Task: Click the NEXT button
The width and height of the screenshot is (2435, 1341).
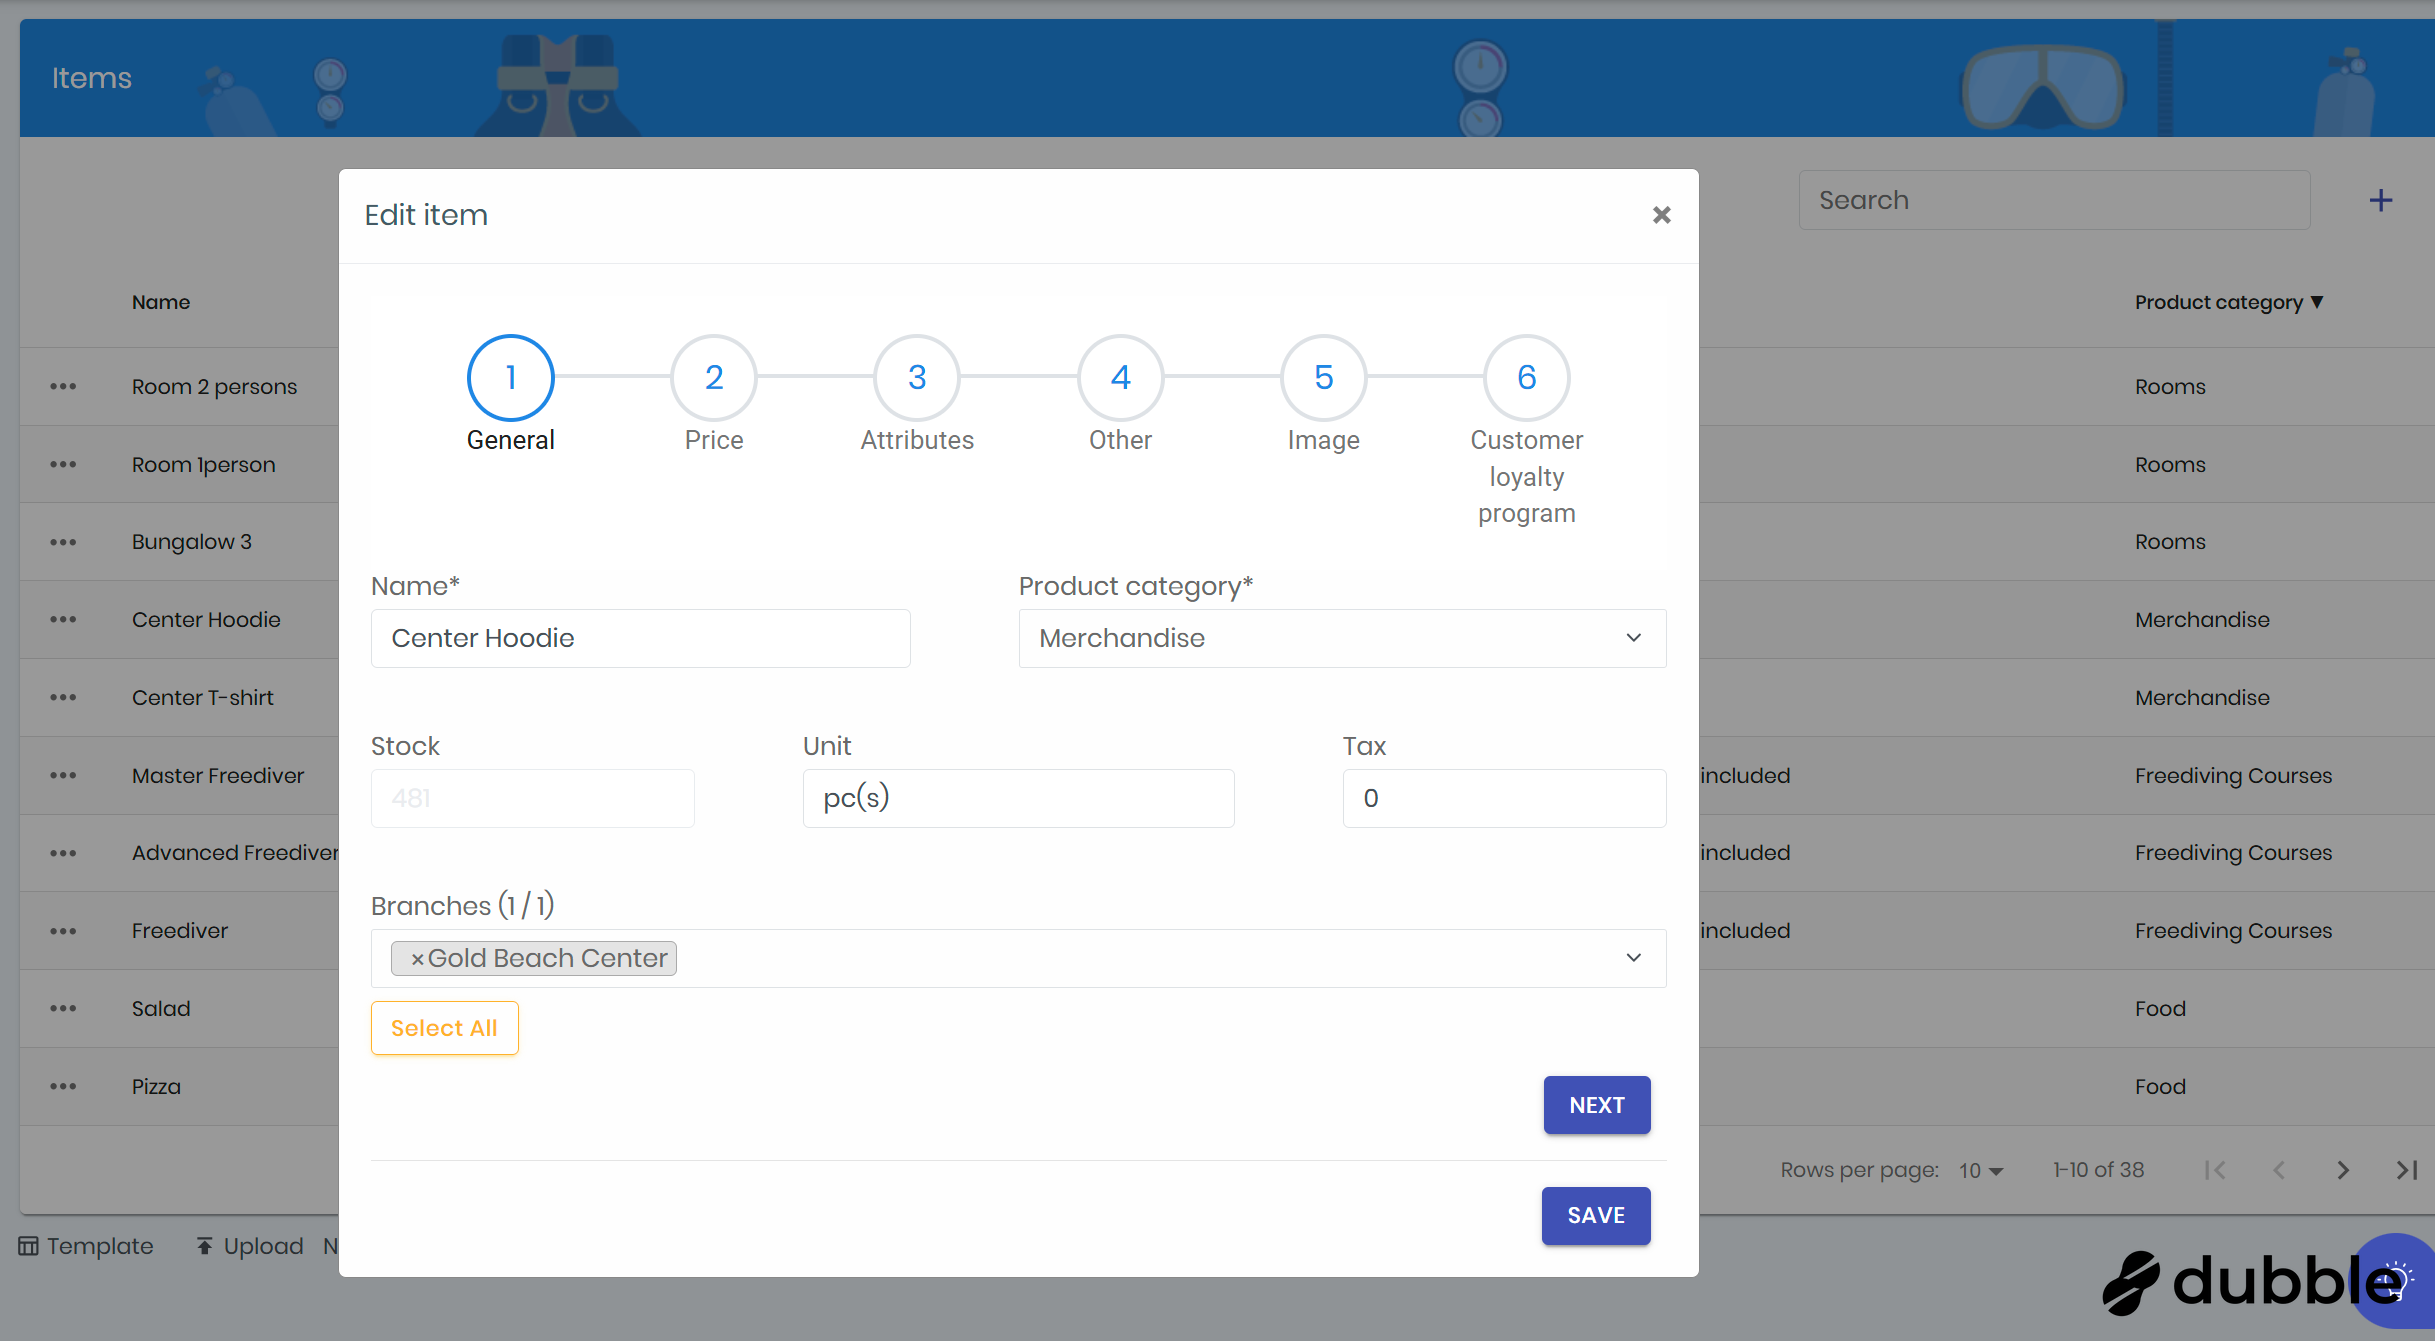Action: tap(1597, 1105)
